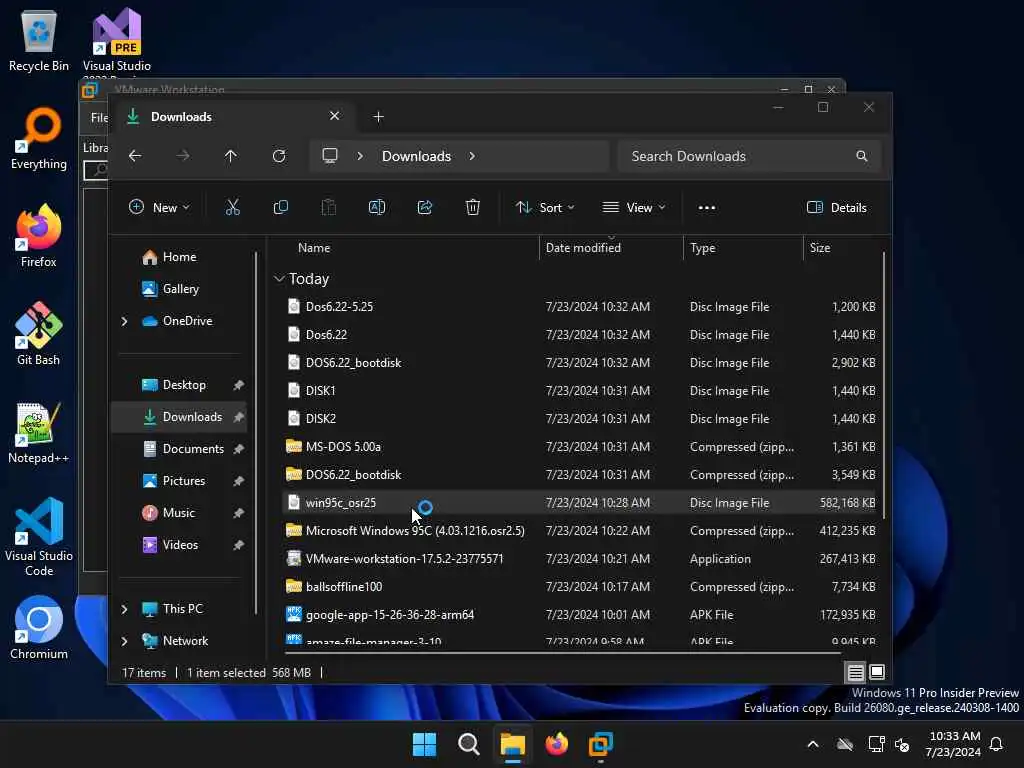Open the Windows Start button
The image size is (1024, 768).
(x=424, y=744)
